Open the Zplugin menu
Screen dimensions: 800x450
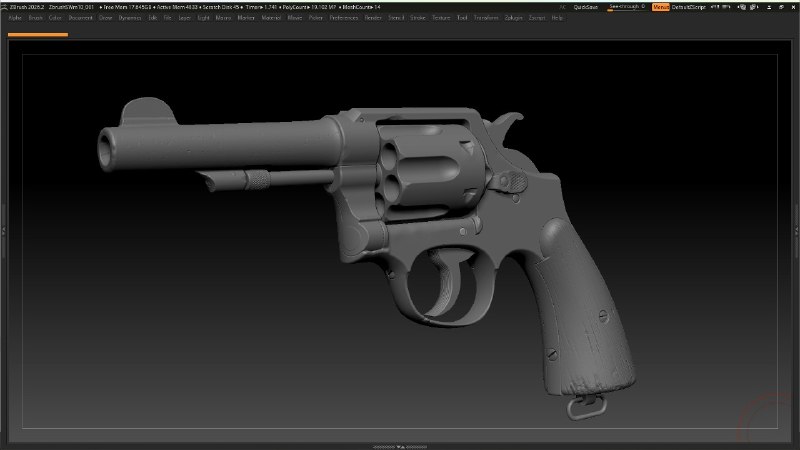(513, 18)
